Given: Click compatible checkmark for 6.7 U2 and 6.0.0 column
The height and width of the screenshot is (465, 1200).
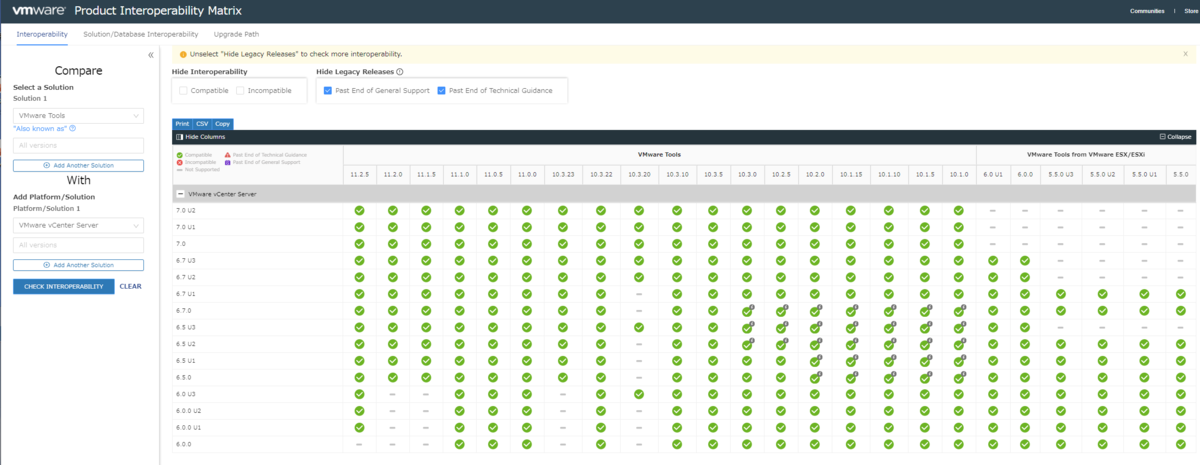Looking at the screenshot, I should pos(1025,277).
